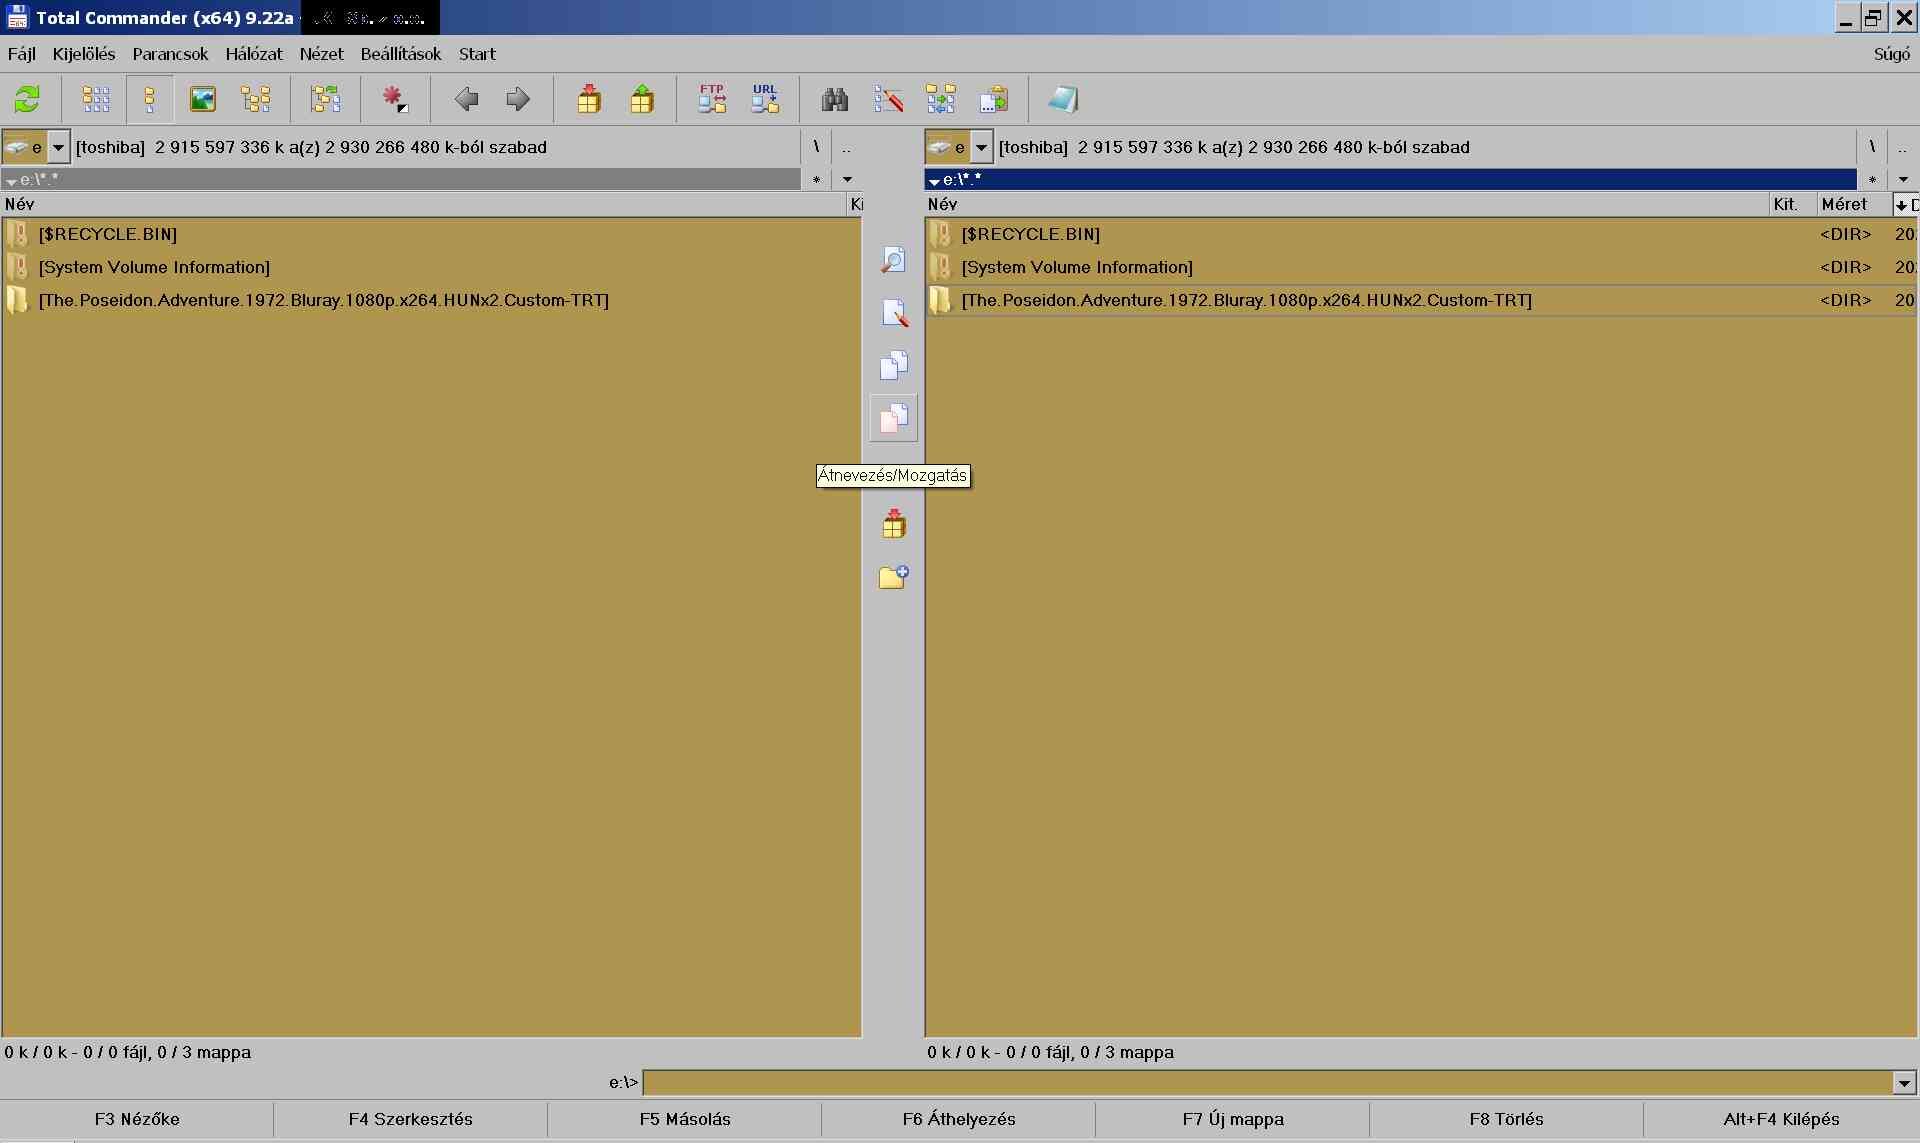
Task: Open the Parancsok menu
Action: (170, 54)
